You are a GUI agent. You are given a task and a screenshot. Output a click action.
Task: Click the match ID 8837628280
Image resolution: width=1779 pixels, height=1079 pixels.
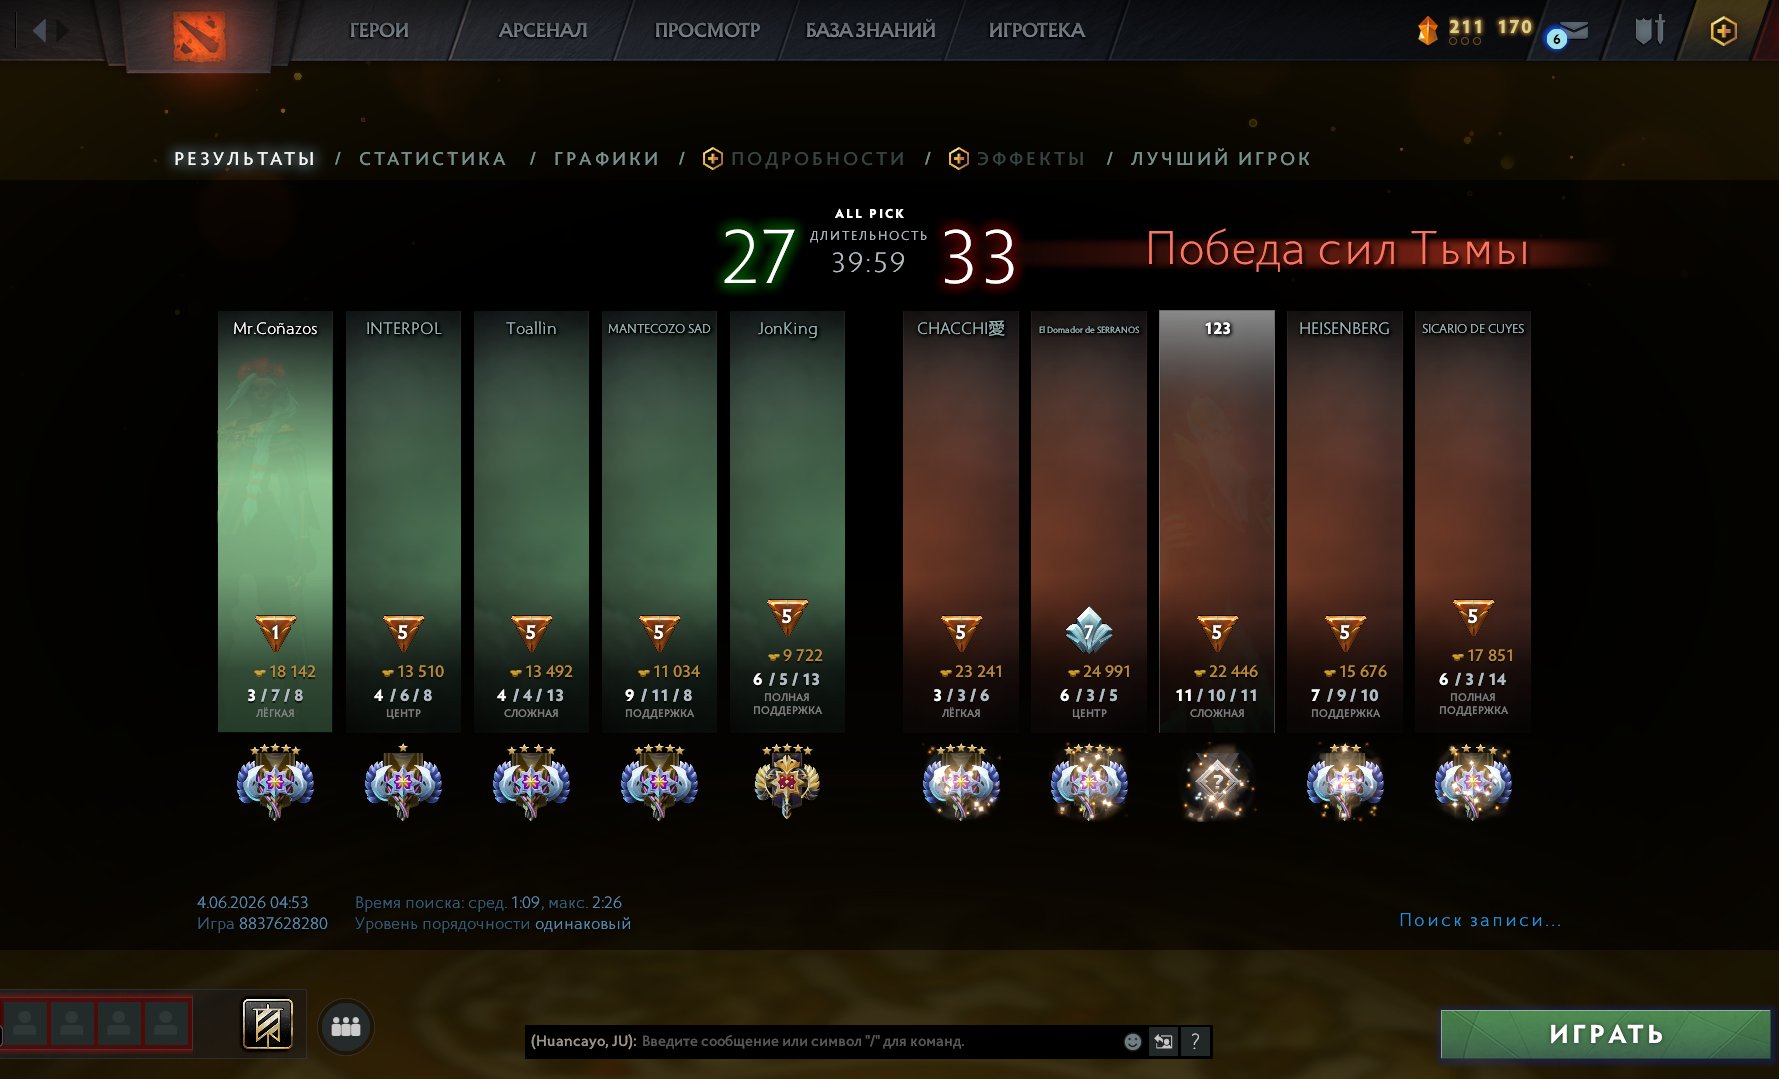click(283, 924)
